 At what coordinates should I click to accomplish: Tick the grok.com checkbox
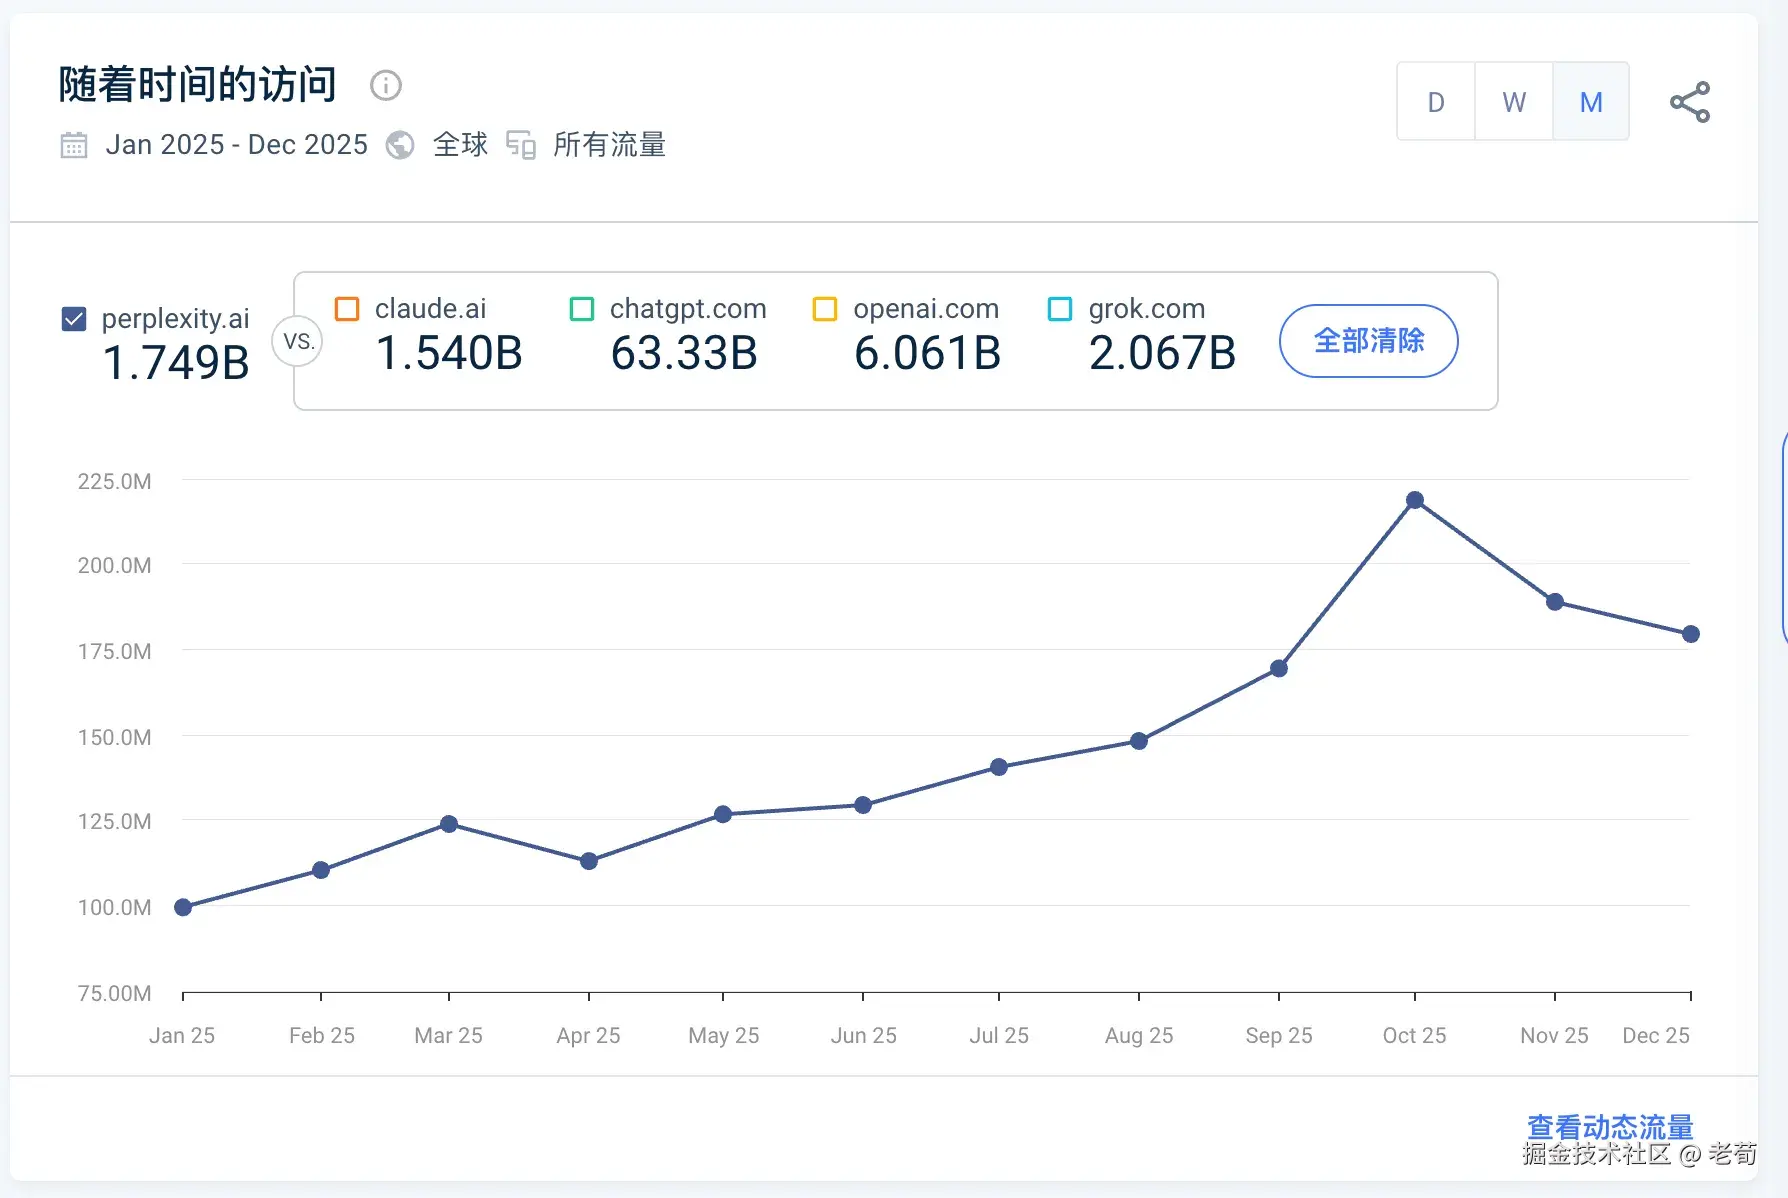tap(1060, 309)
